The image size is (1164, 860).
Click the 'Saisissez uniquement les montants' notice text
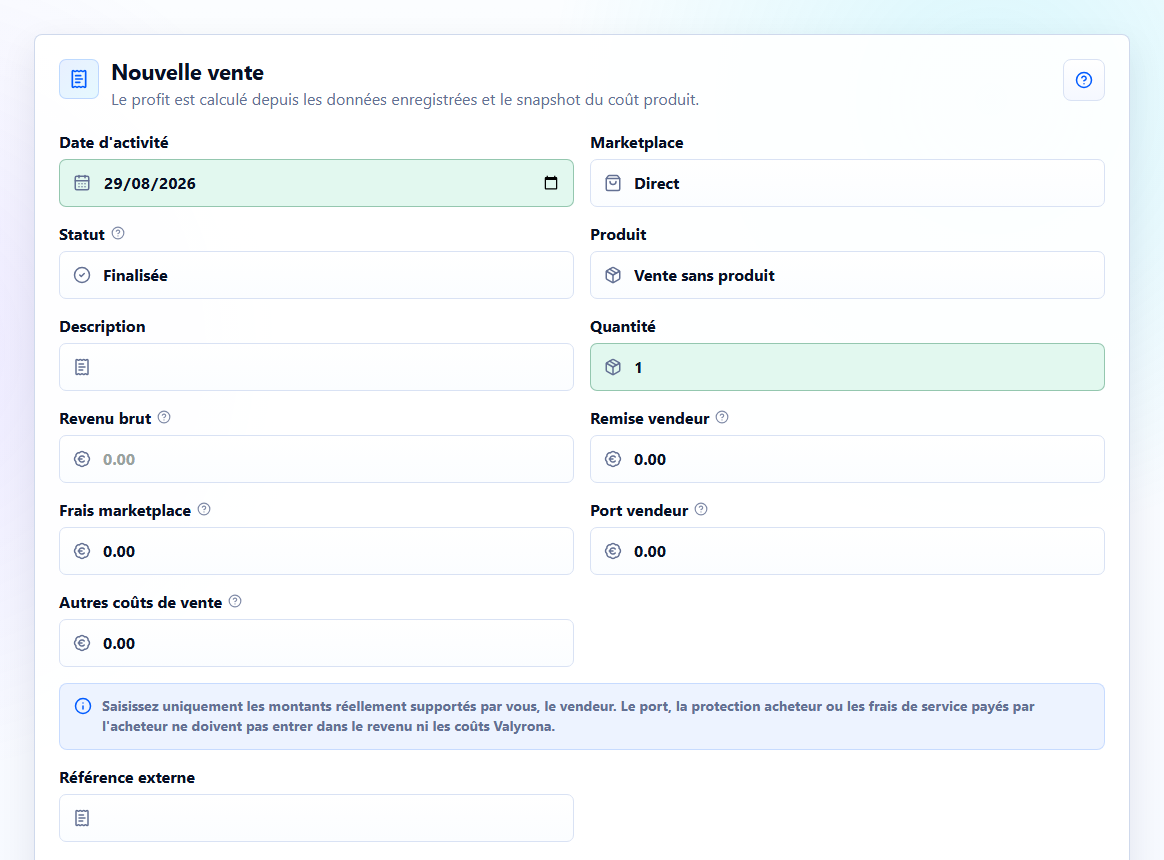tap(568, 716)
